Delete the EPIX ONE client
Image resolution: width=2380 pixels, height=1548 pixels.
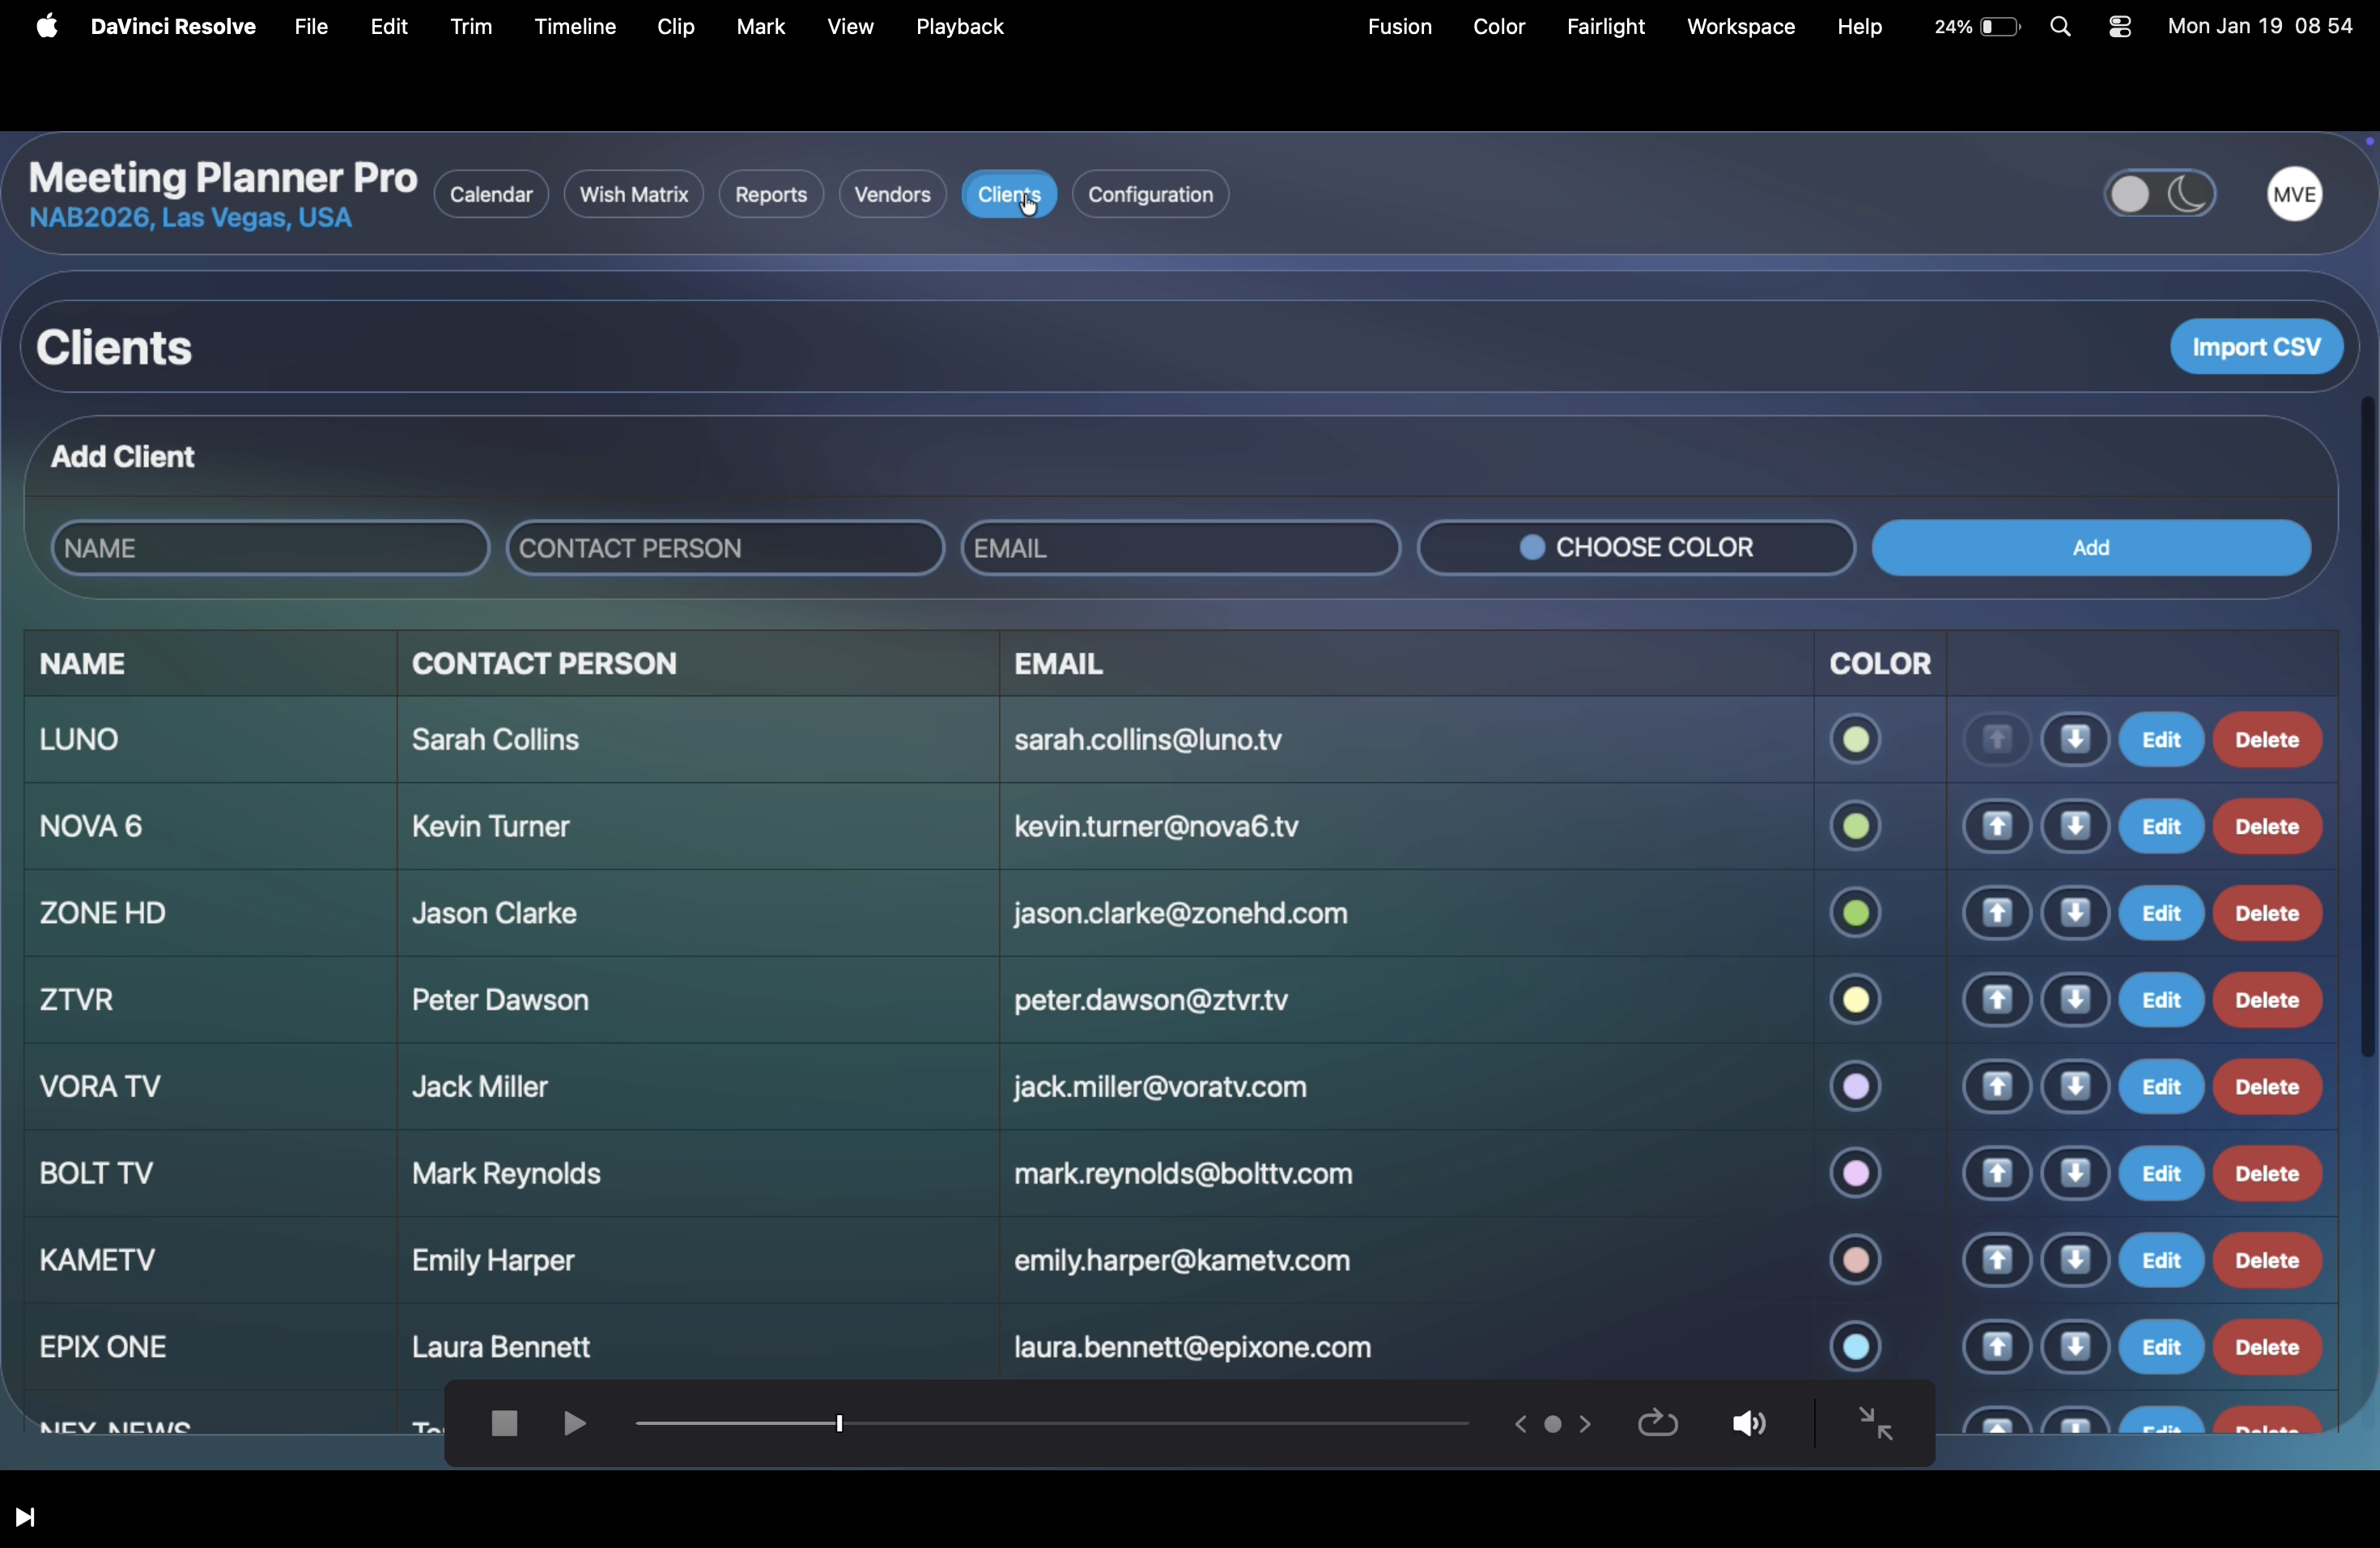(2267, 1349)
